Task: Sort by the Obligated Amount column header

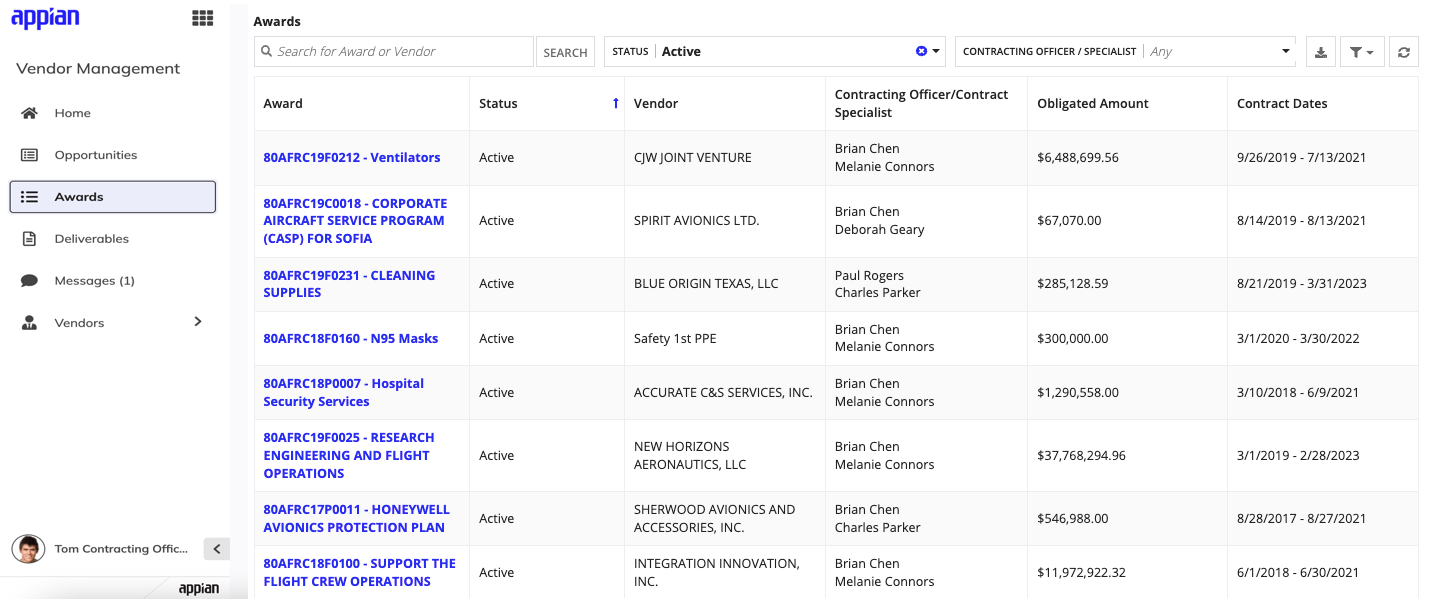Action: pos(1093,104)
